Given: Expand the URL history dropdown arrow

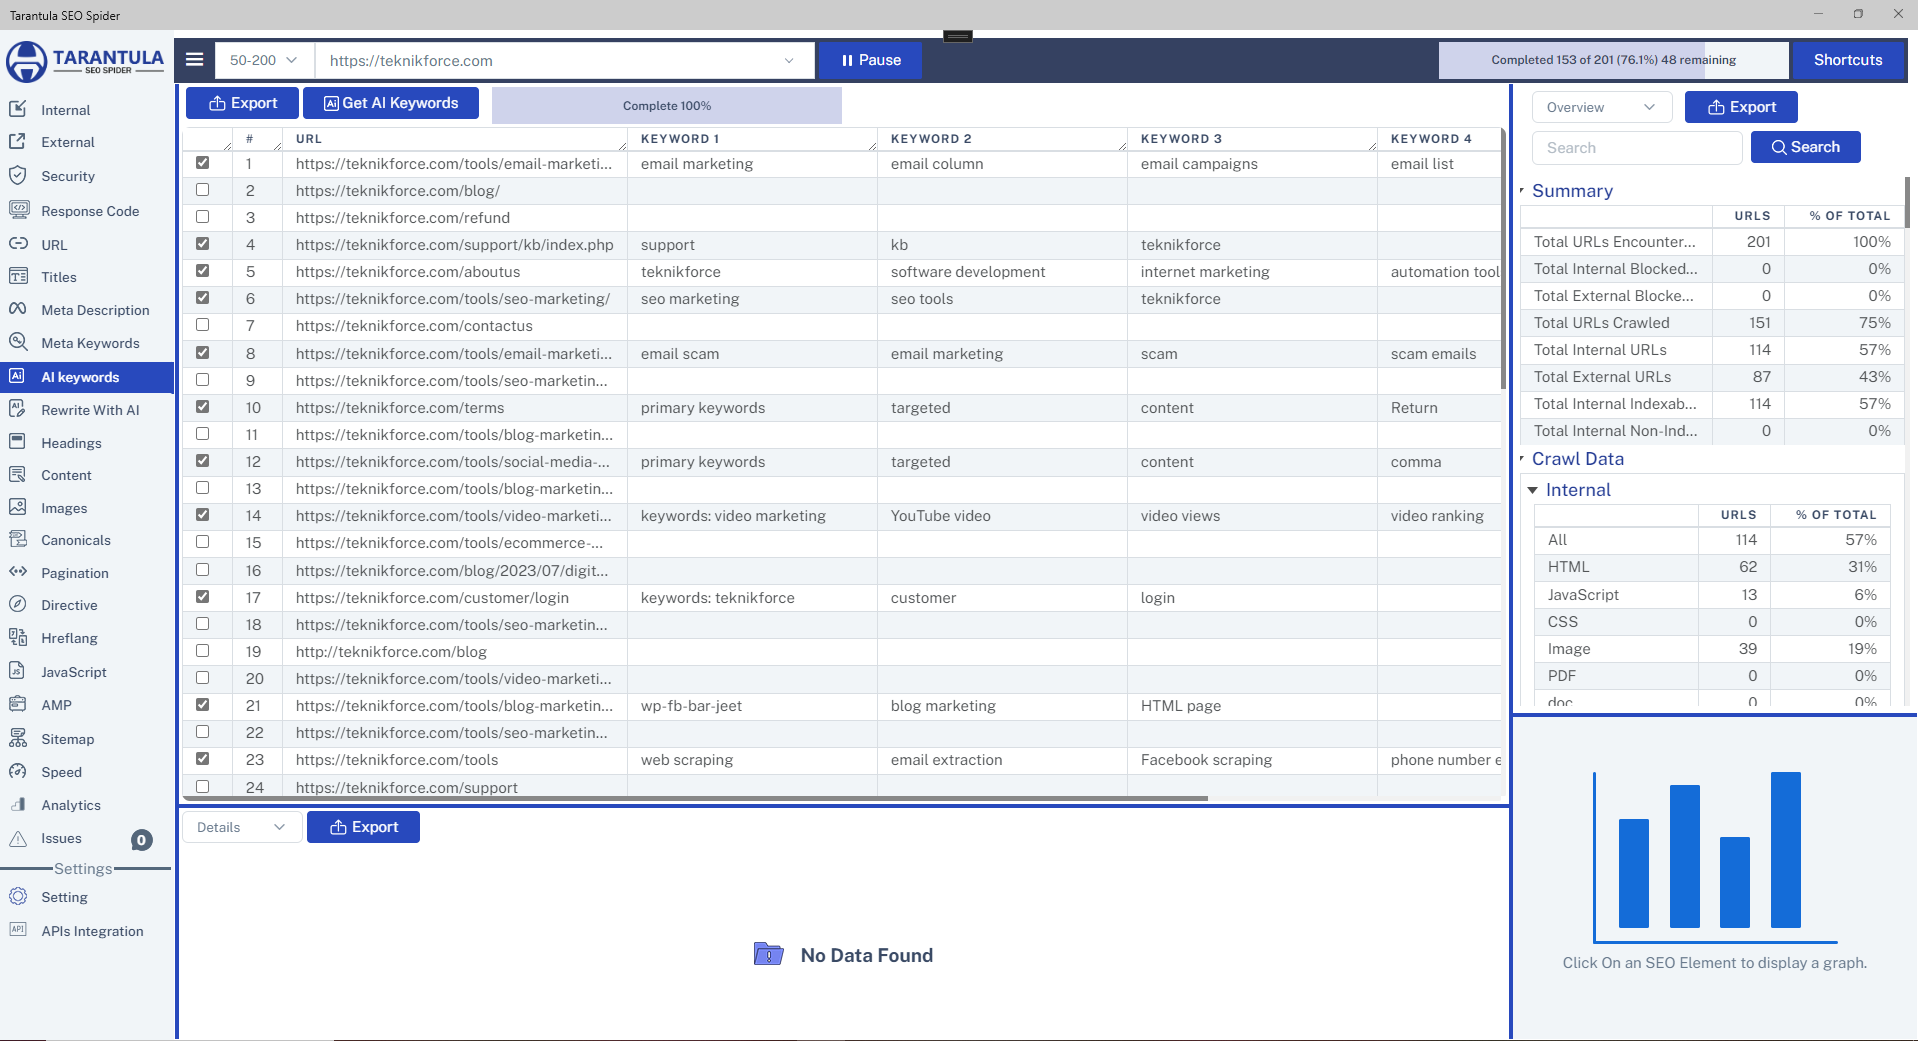Looking at the screenshot, I should click(789, 60).
